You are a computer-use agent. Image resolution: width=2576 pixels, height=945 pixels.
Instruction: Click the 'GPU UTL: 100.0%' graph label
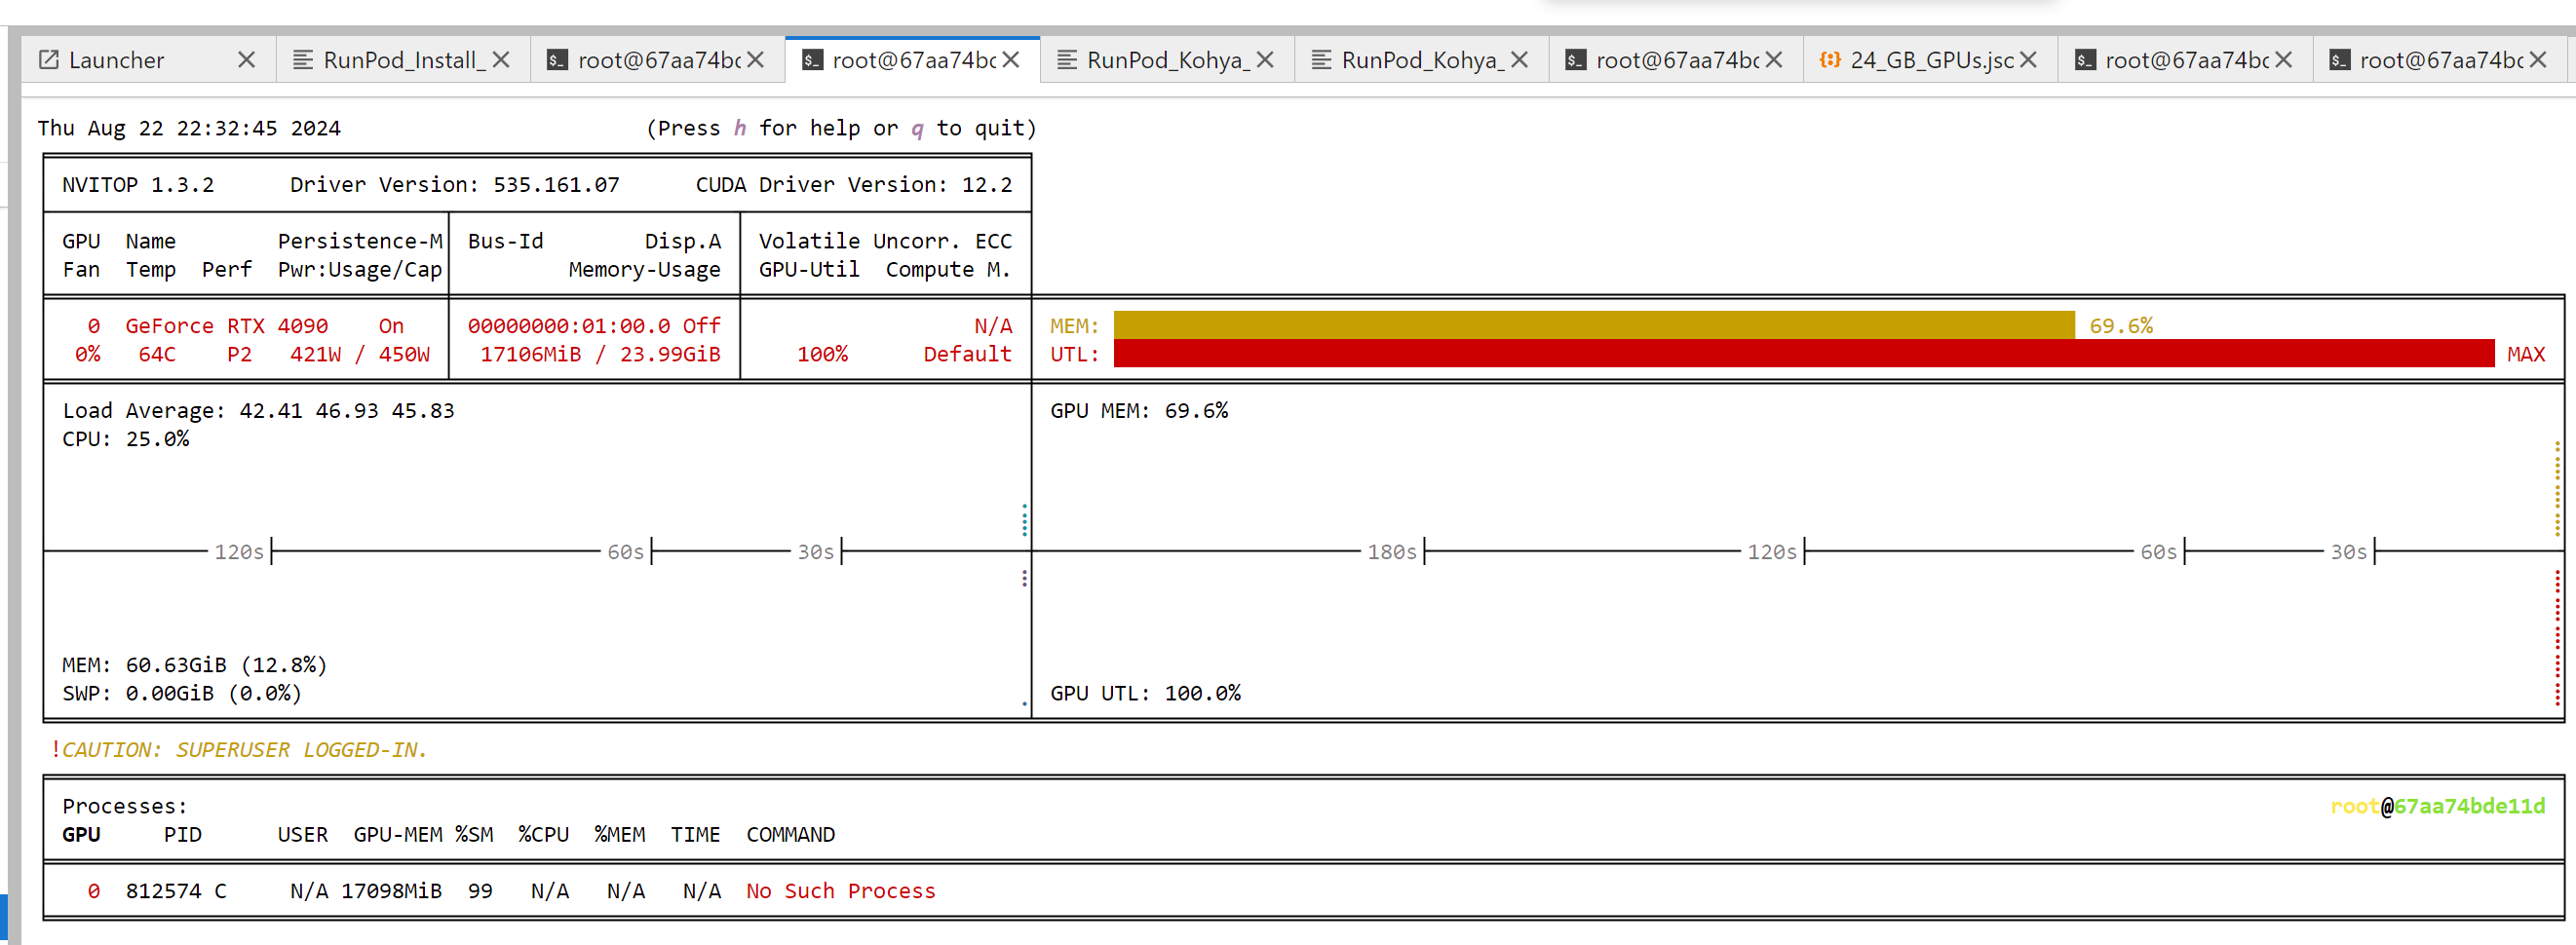pyautogui.click(x=1145, y=693)
